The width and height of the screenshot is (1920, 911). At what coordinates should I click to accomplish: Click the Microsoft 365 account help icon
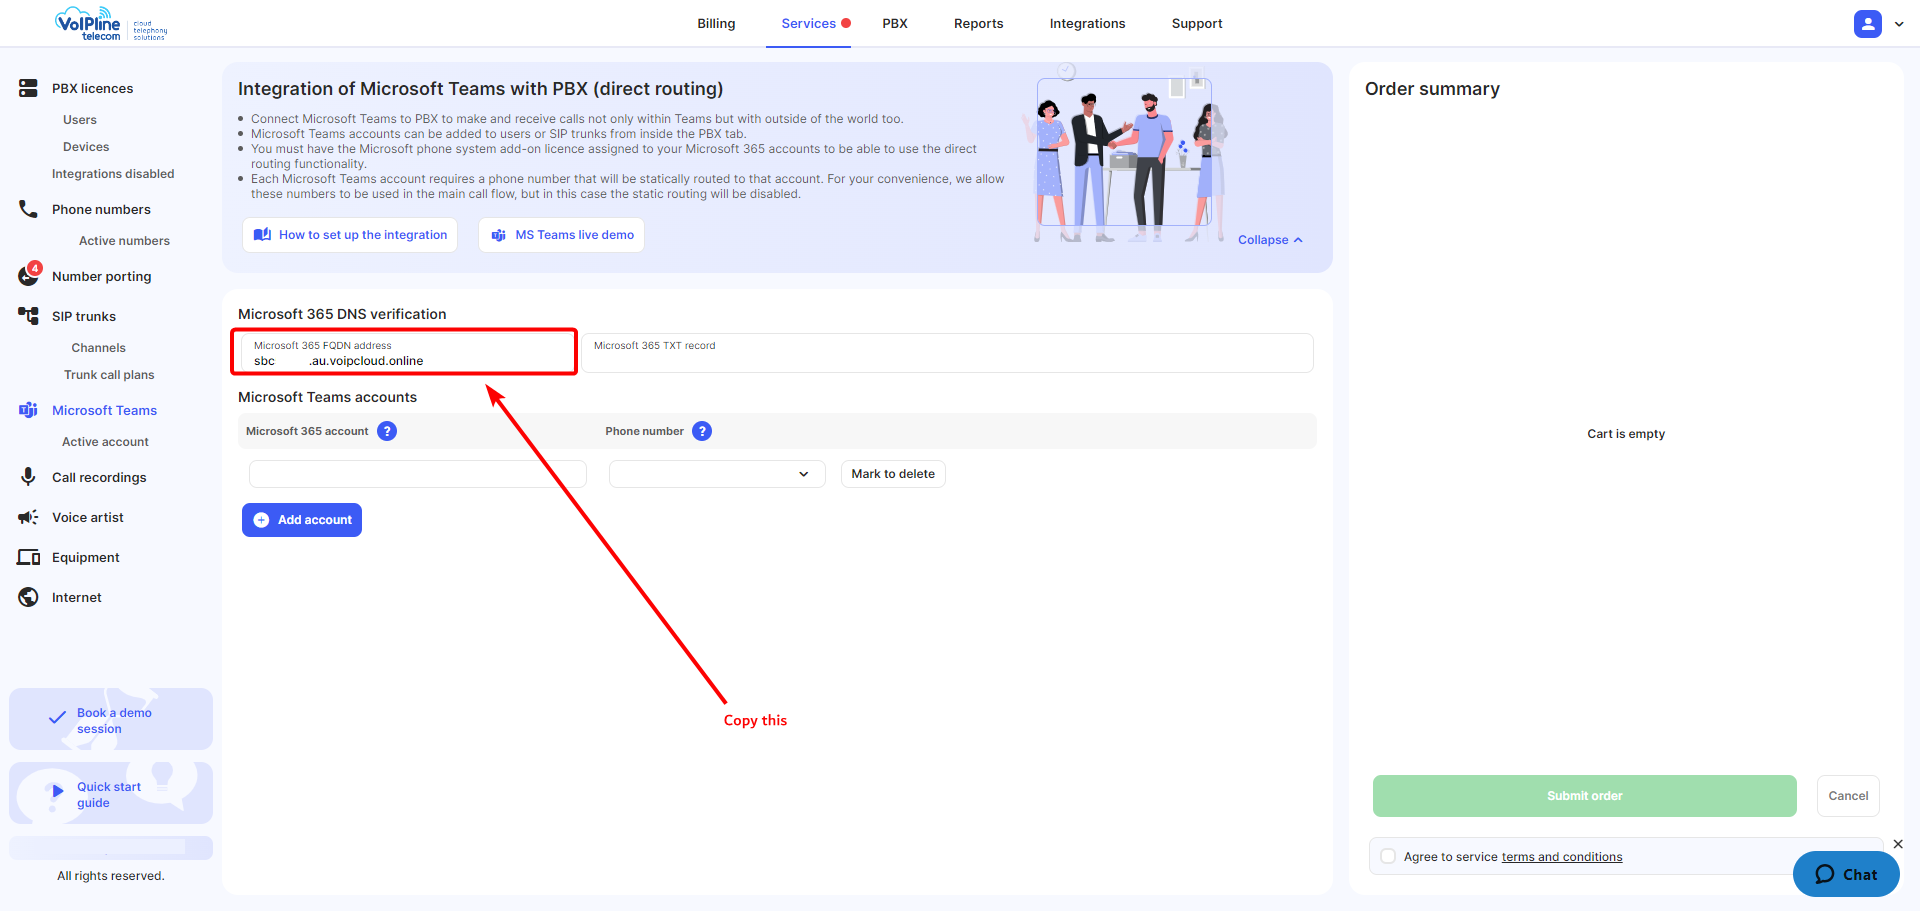tap(387, 431)
